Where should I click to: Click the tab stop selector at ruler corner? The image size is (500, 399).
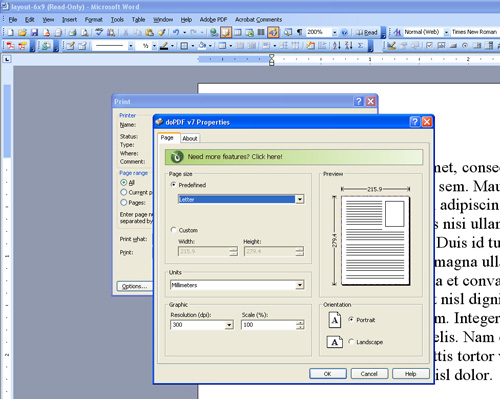(x=7, y=59)
